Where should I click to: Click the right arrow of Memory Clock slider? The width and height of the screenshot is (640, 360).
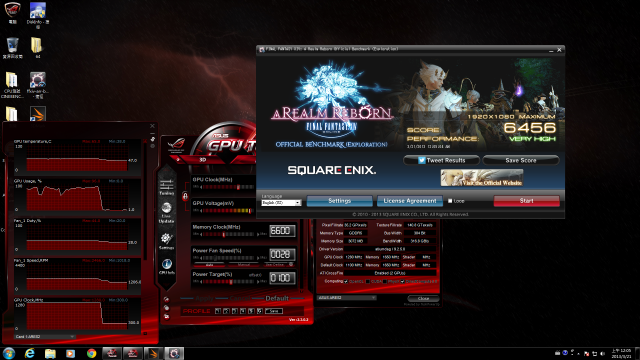tap(258, 234)
